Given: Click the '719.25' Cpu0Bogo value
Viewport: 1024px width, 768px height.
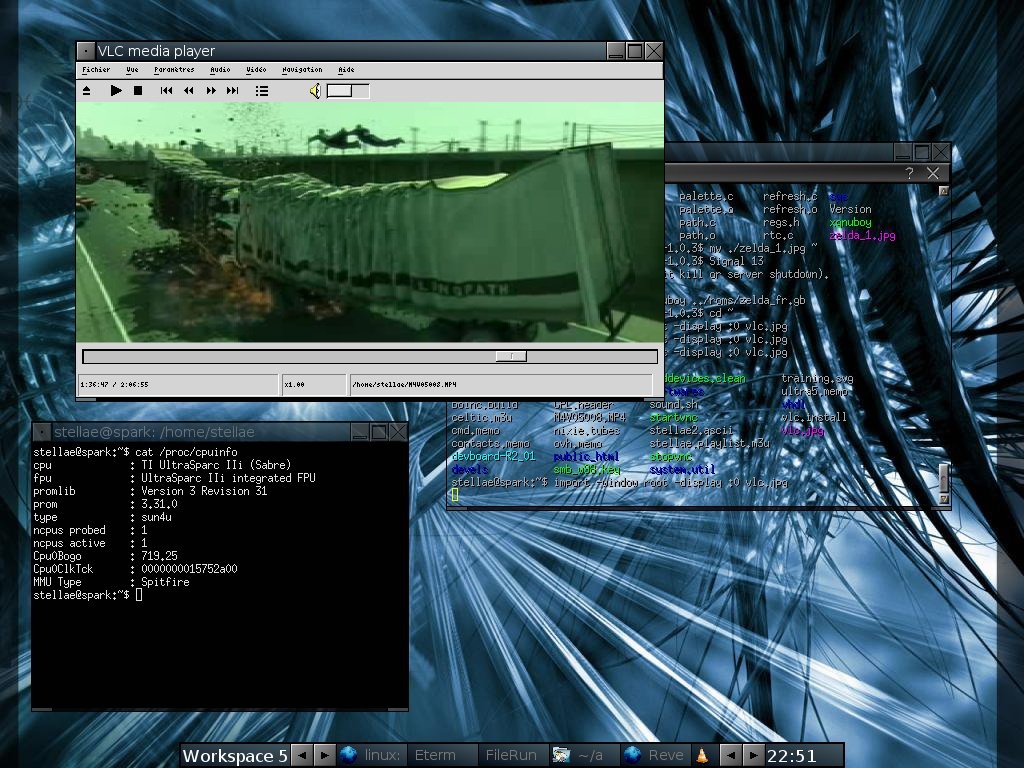Looking at the screenshot, I should tap(159, 556).
